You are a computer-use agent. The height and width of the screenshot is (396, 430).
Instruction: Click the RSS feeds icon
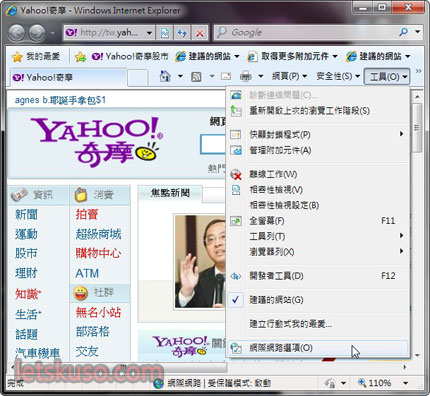pos(196,77)
